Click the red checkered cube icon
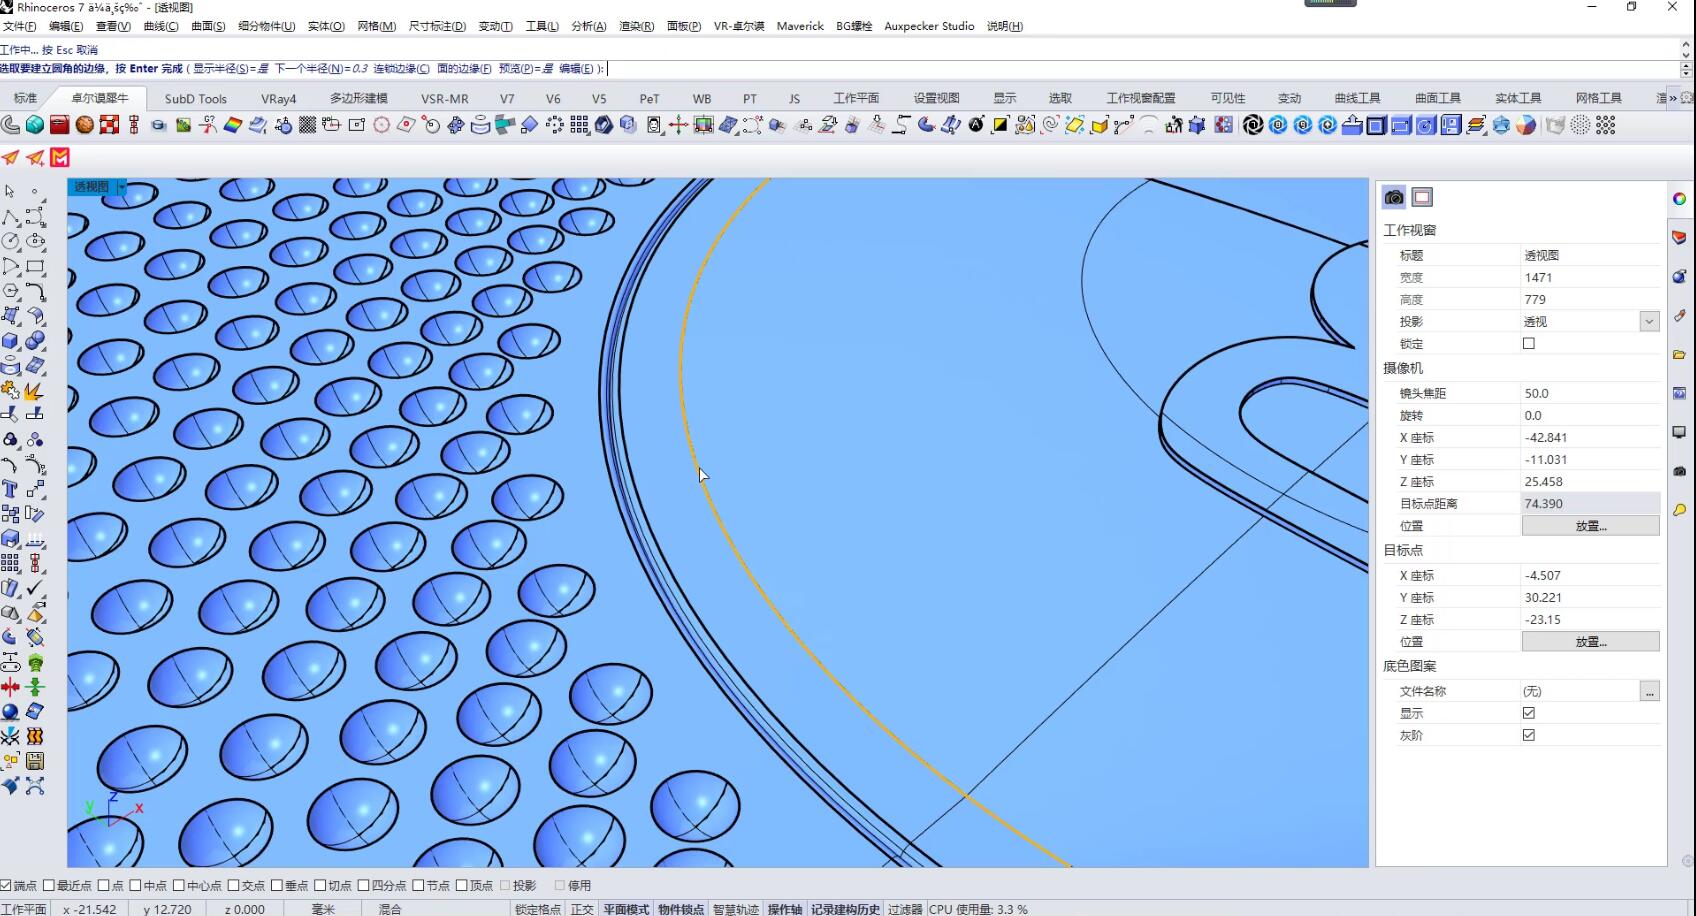This screenshot has width=1696, height=916. [109, 125]
